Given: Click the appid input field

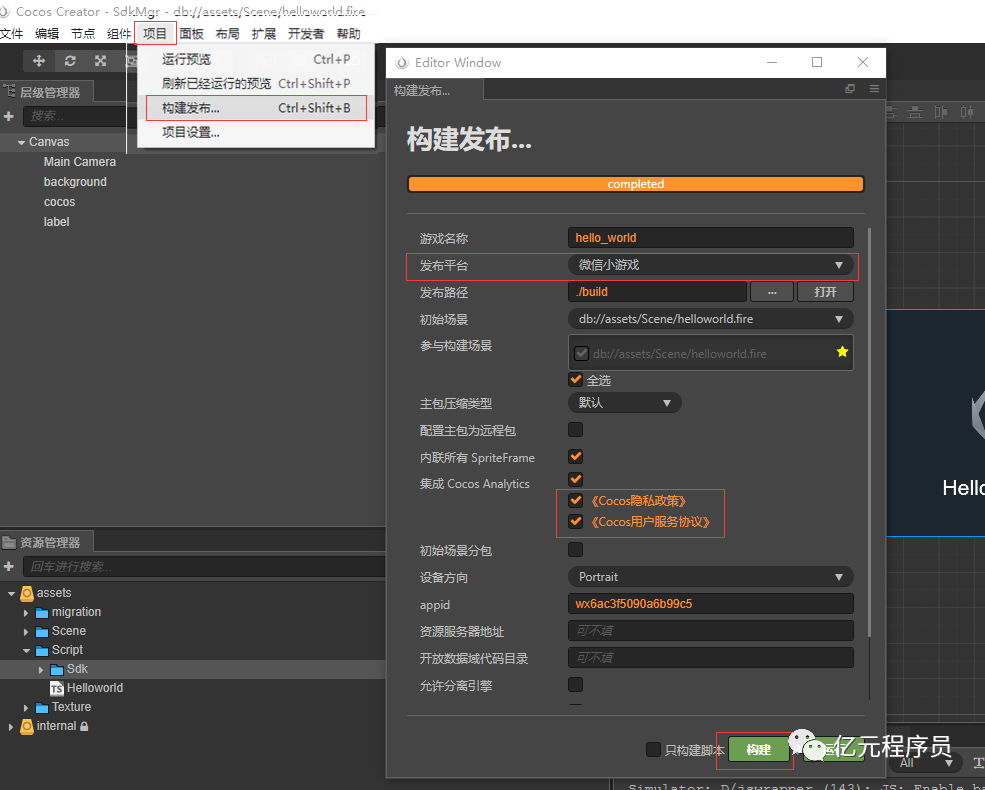Looking at the screenshot, I should click(x=710, y=603).
